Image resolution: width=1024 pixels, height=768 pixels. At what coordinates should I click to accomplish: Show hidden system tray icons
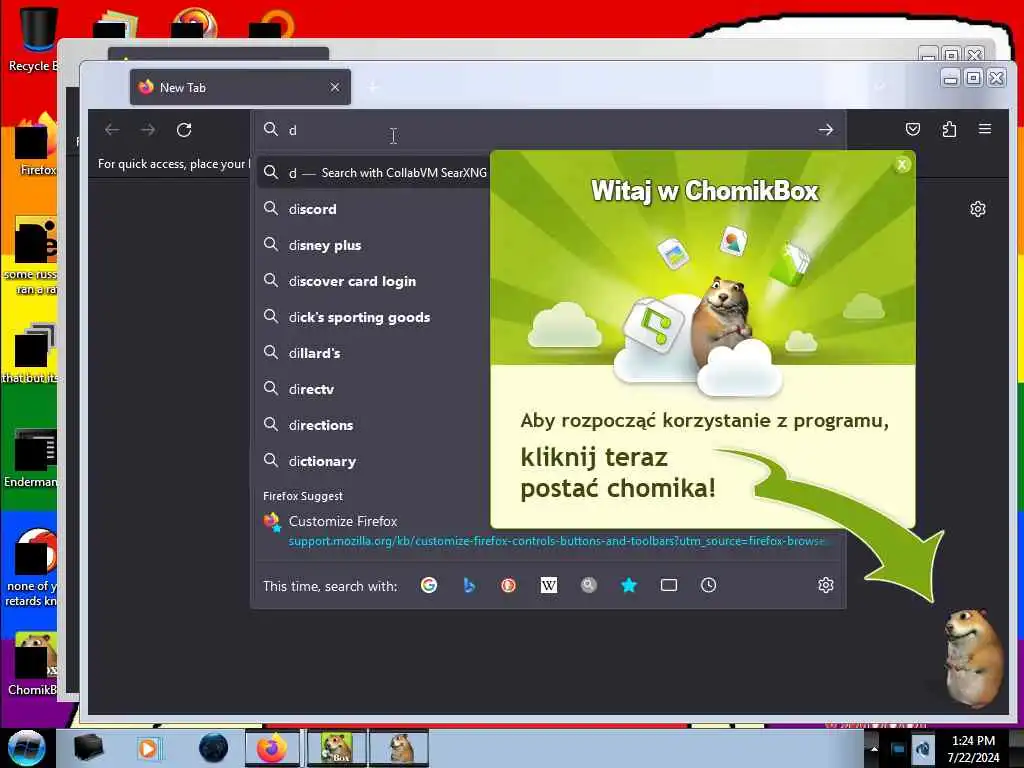[x=873, y=748]
